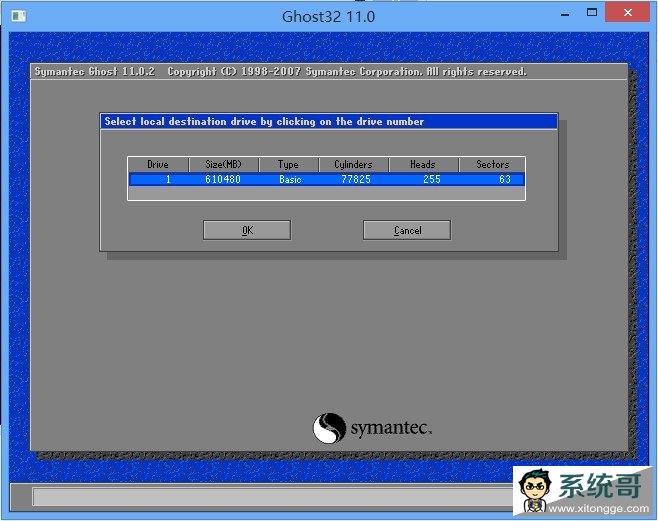Click the Drive column header
The width and height of the screenshot is (658, 521).
[x=158, y=164]
